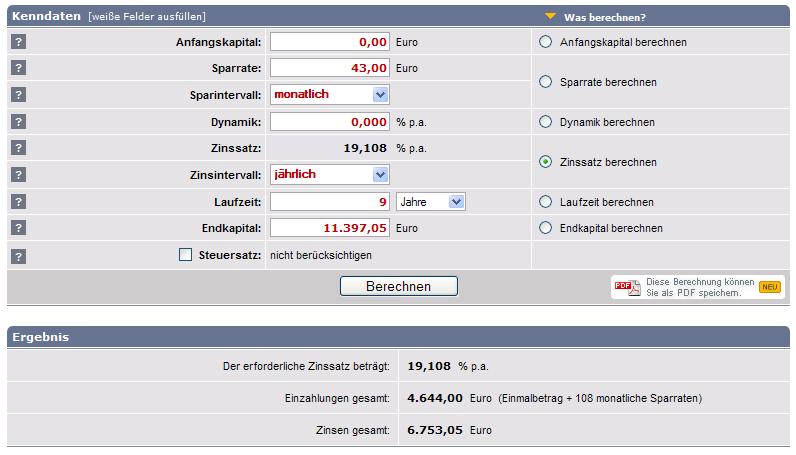
Task: Focus the Sparrate input with 43,00
Action: [x=329, y=68]
